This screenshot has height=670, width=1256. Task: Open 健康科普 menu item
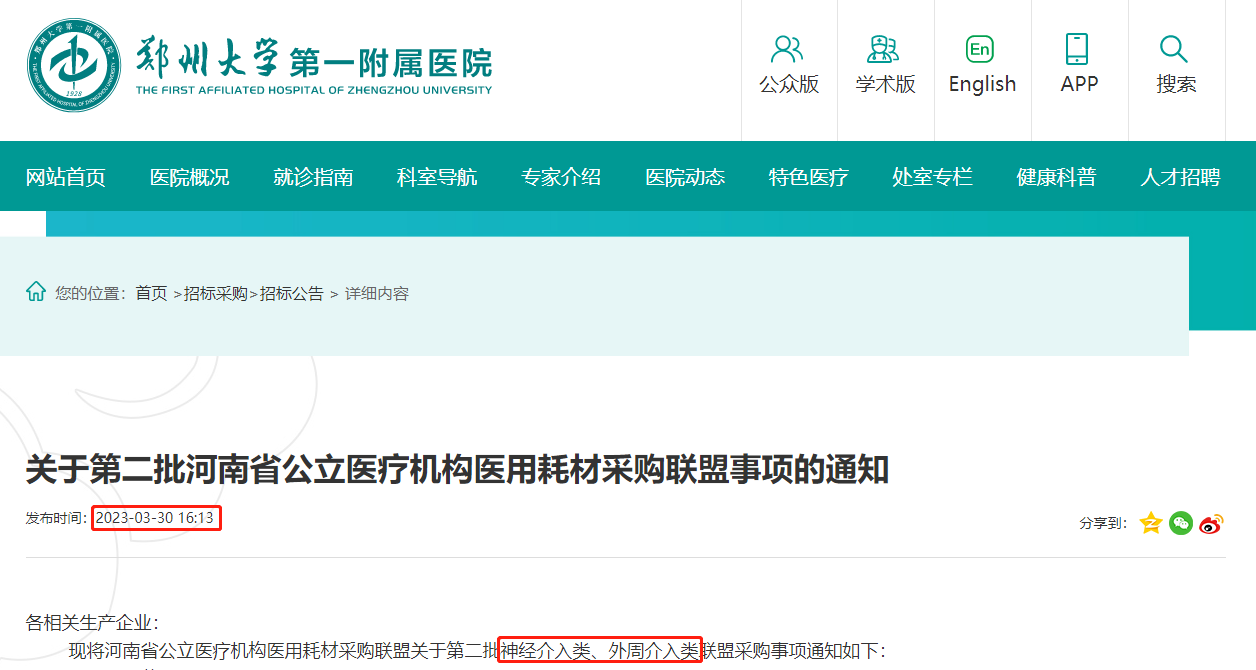pos(1056,177)
